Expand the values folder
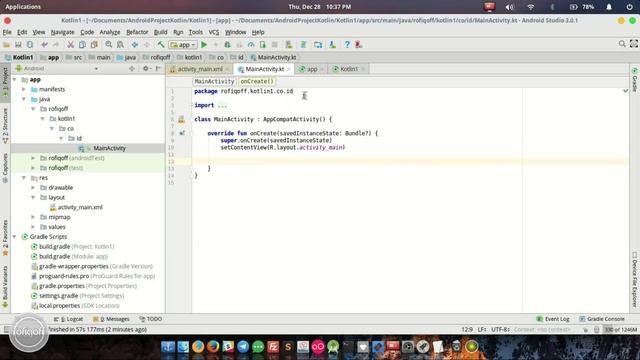640x360 pixels. click(x=33, y=227)
